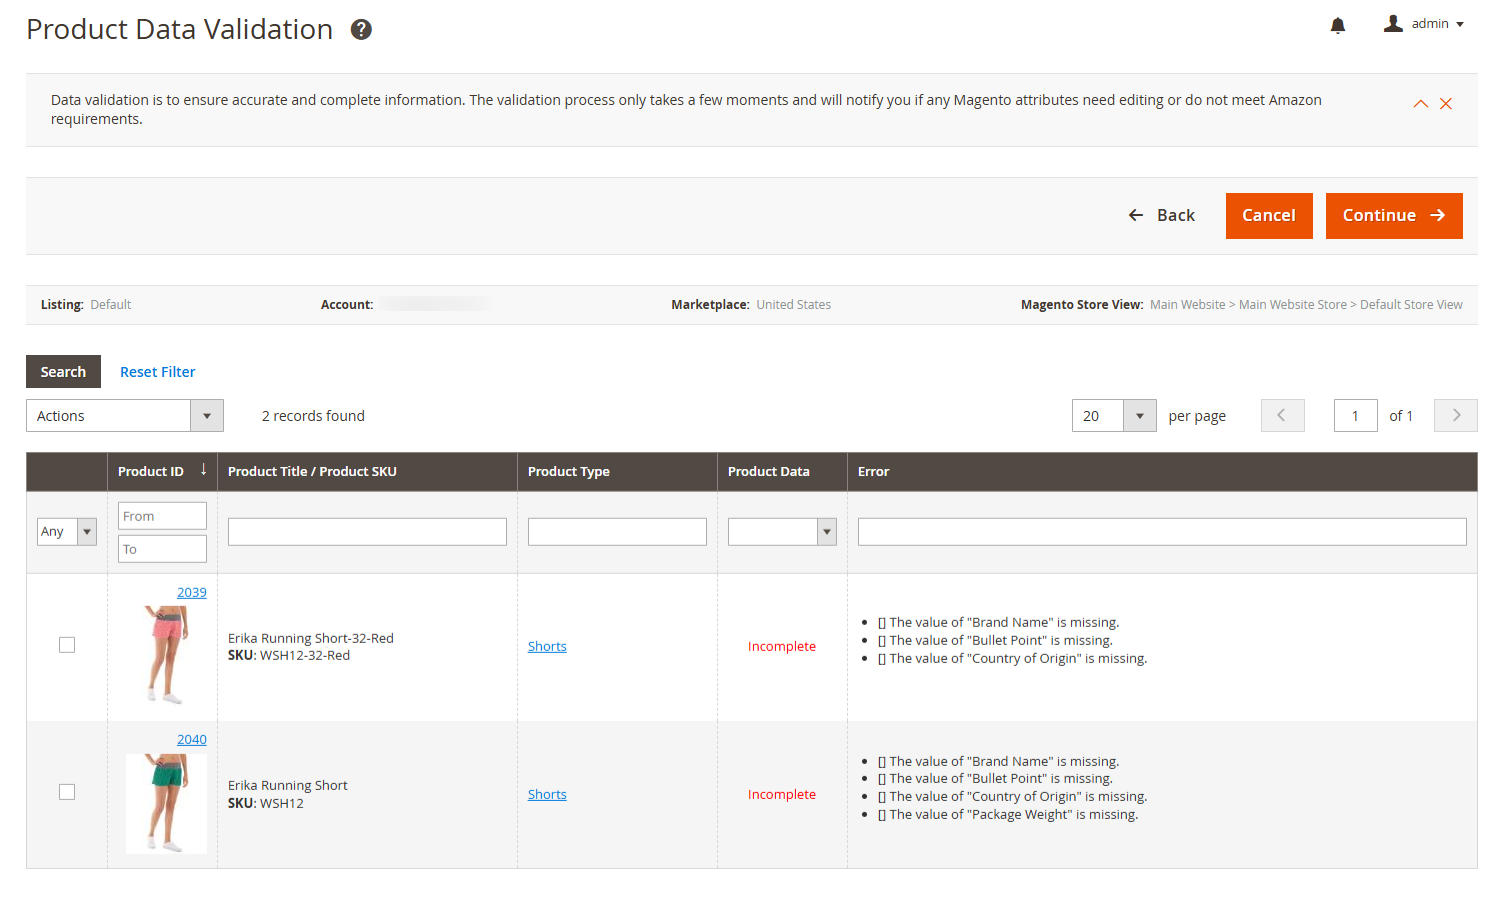This screenshot has height=903, width=1485.
Task: Go to the next page arrow
Action: click(x=1455, y=416)
